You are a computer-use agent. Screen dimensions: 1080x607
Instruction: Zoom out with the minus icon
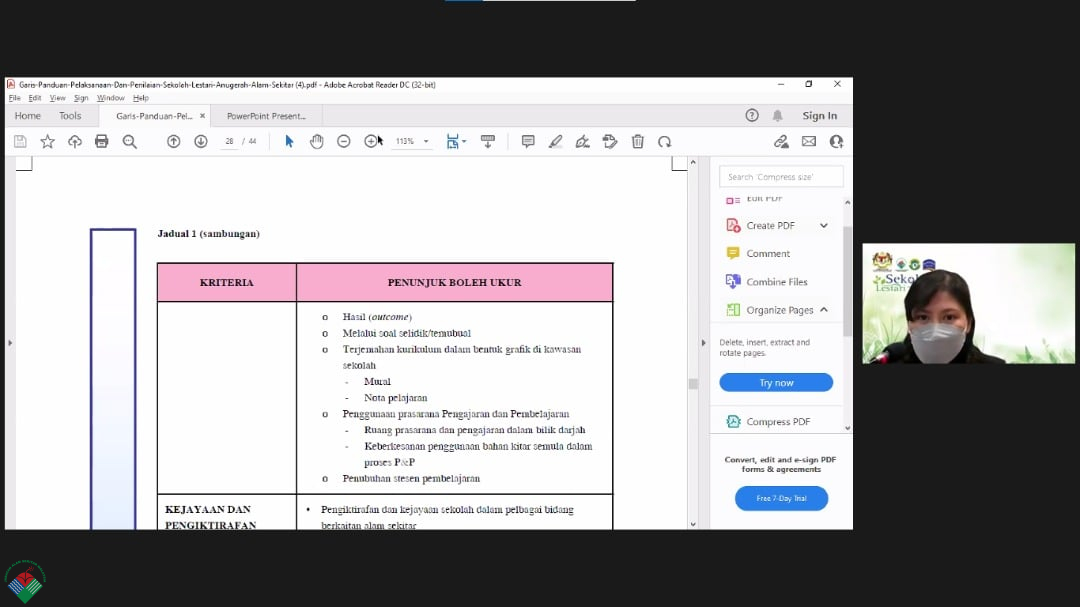[344, 141]
